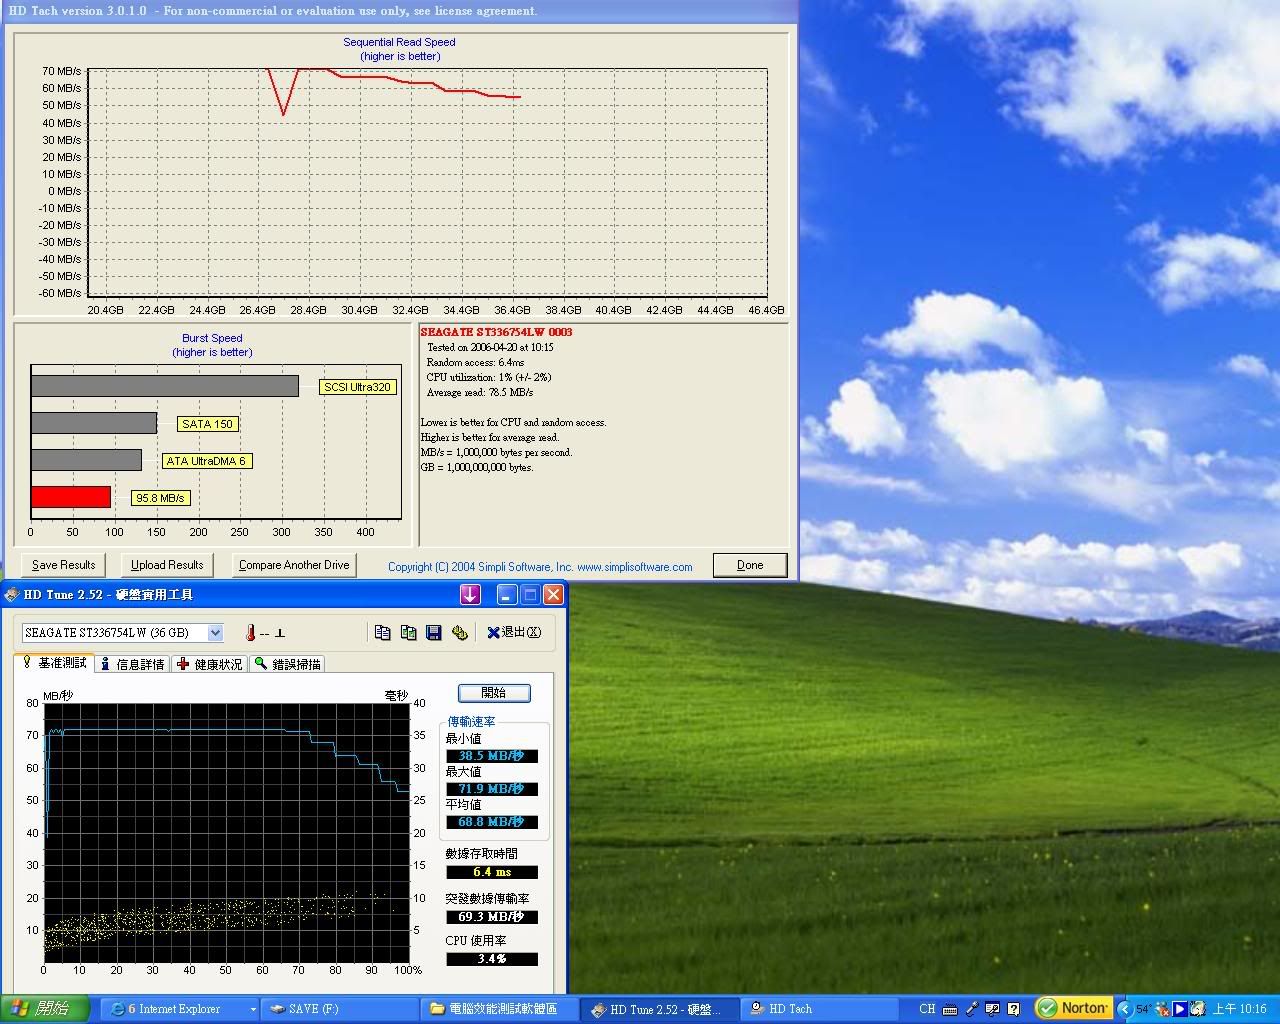Go to the 錯誤掃描 error scan tab
Screen dimensions: 1280x1024
coord(288,664)
